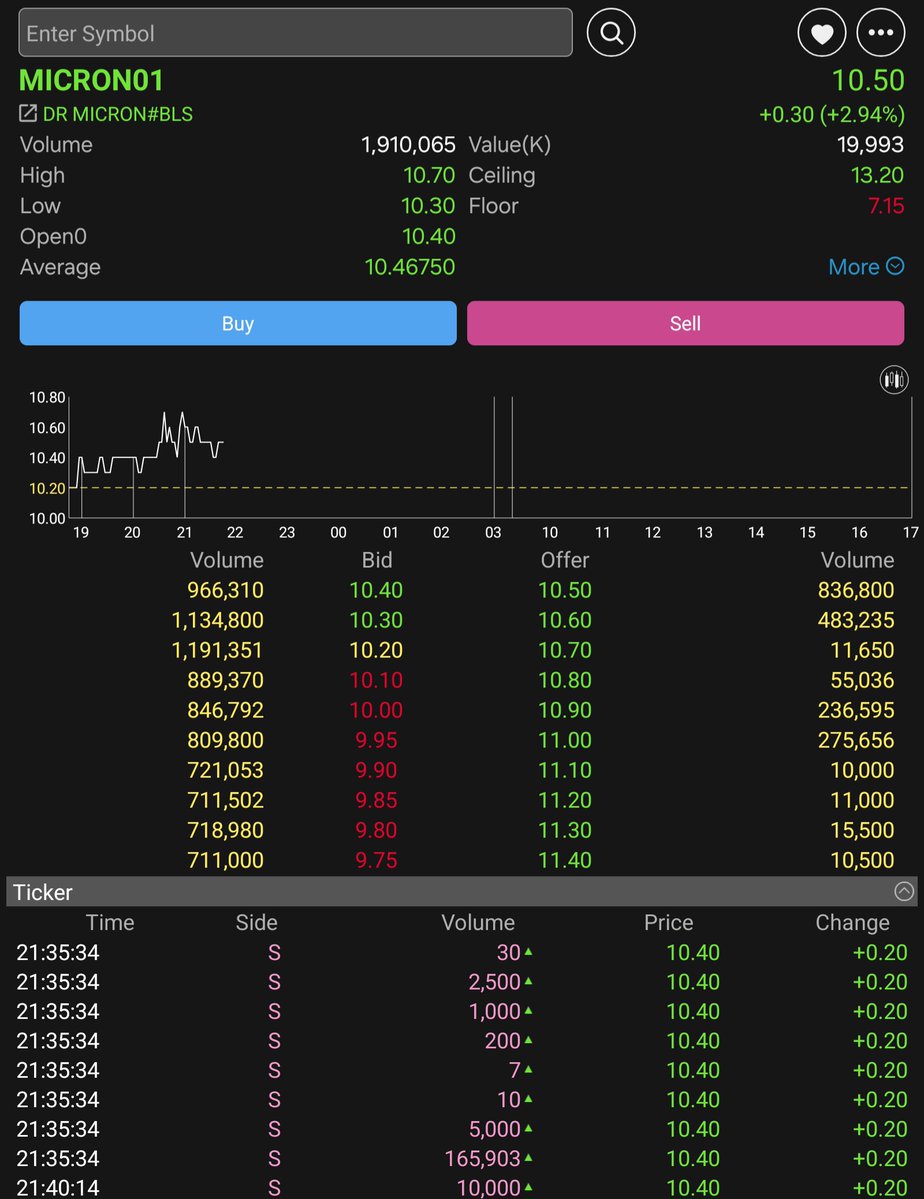Click the High value 10.70
The image size is (924, 1199).
[428, 175]
